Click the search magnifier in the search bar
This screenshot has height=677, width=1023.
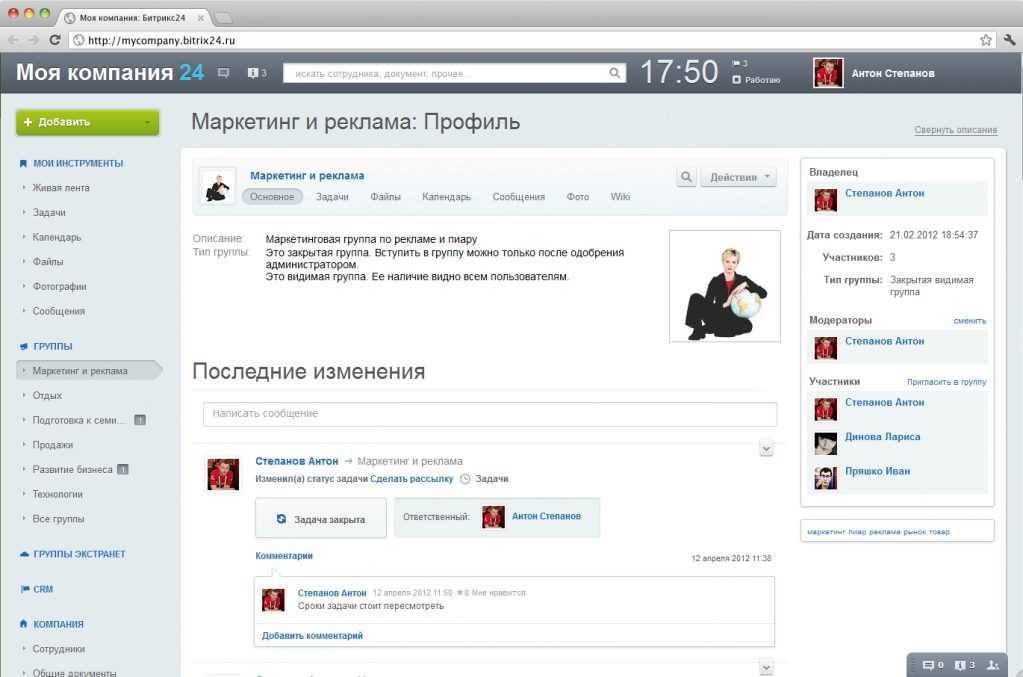coord(614,73)
